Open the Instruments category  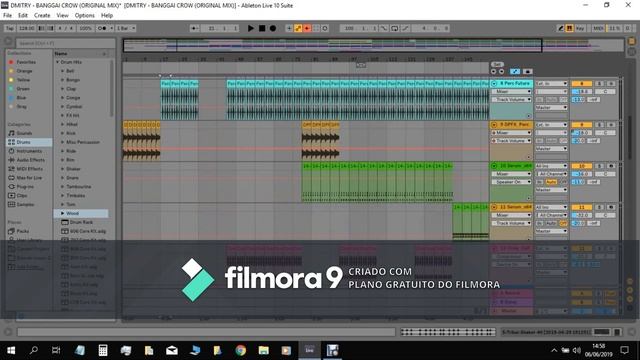pos(29,151)
